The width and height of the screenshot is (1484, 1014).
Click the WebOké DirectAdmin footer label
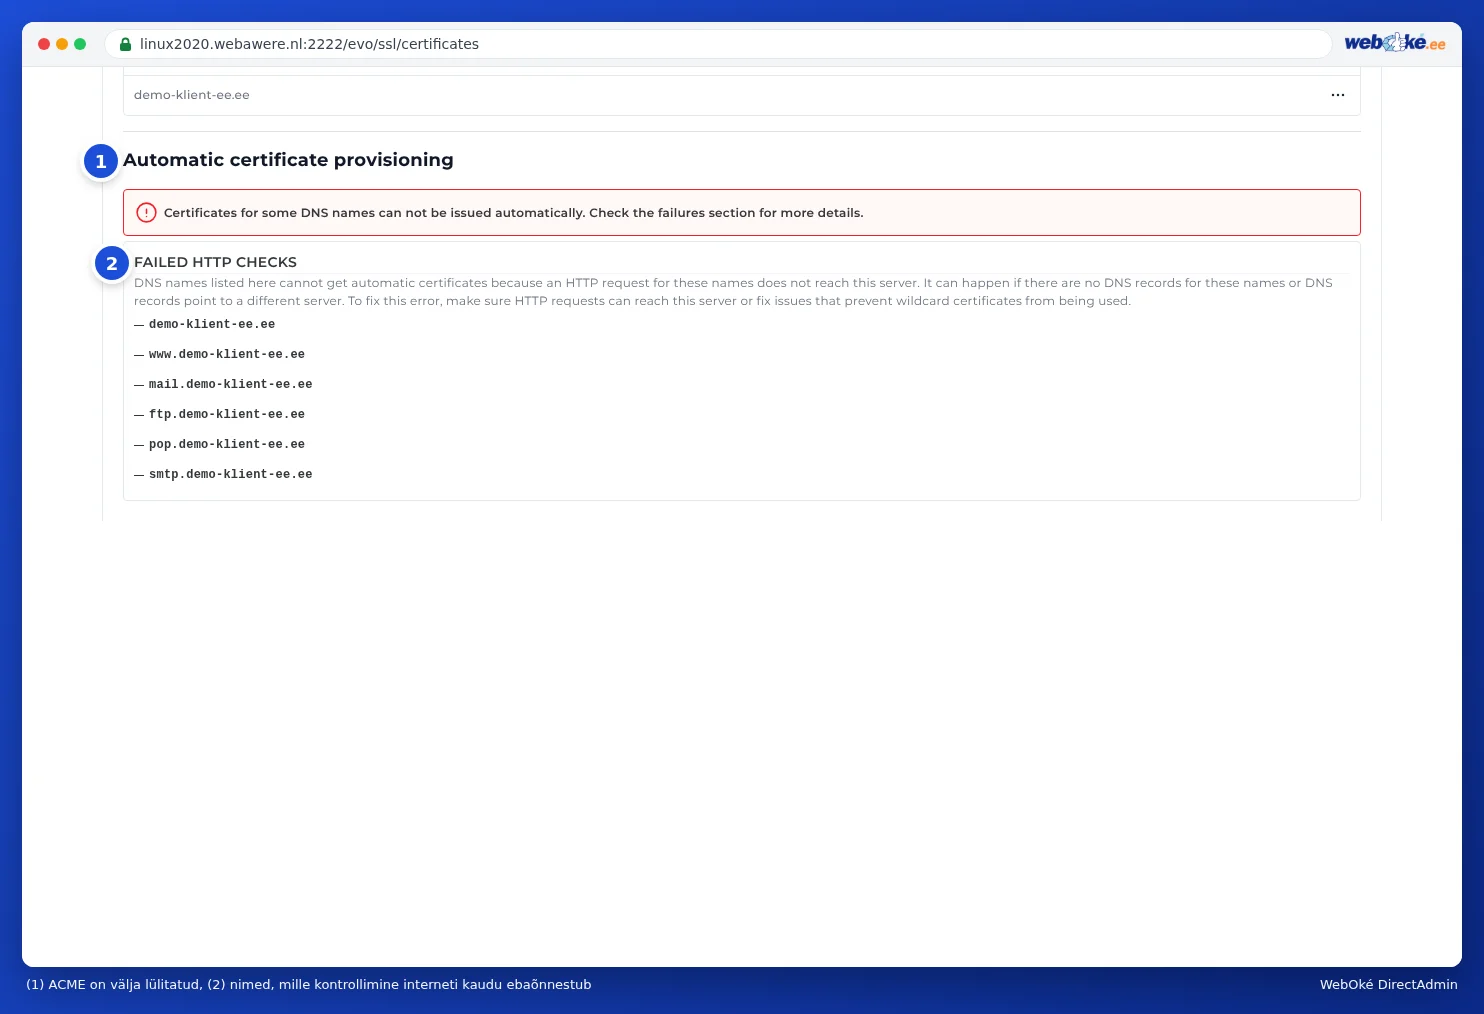pos(1388,984)
